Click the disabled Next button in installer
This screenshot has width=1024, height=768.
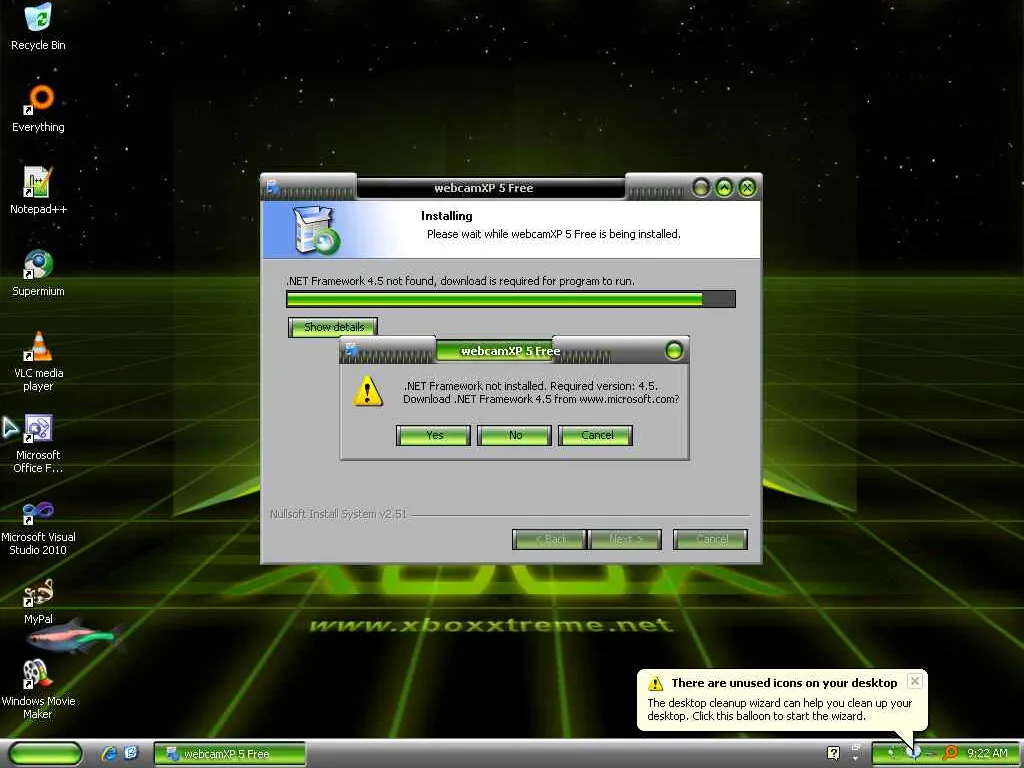(625, 539)
